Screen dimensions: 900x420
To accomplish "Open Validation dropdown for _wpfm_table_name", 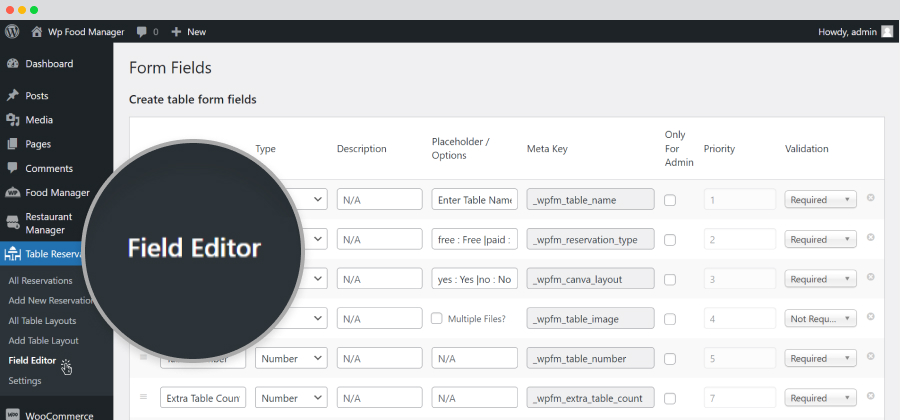I will 820,200.
